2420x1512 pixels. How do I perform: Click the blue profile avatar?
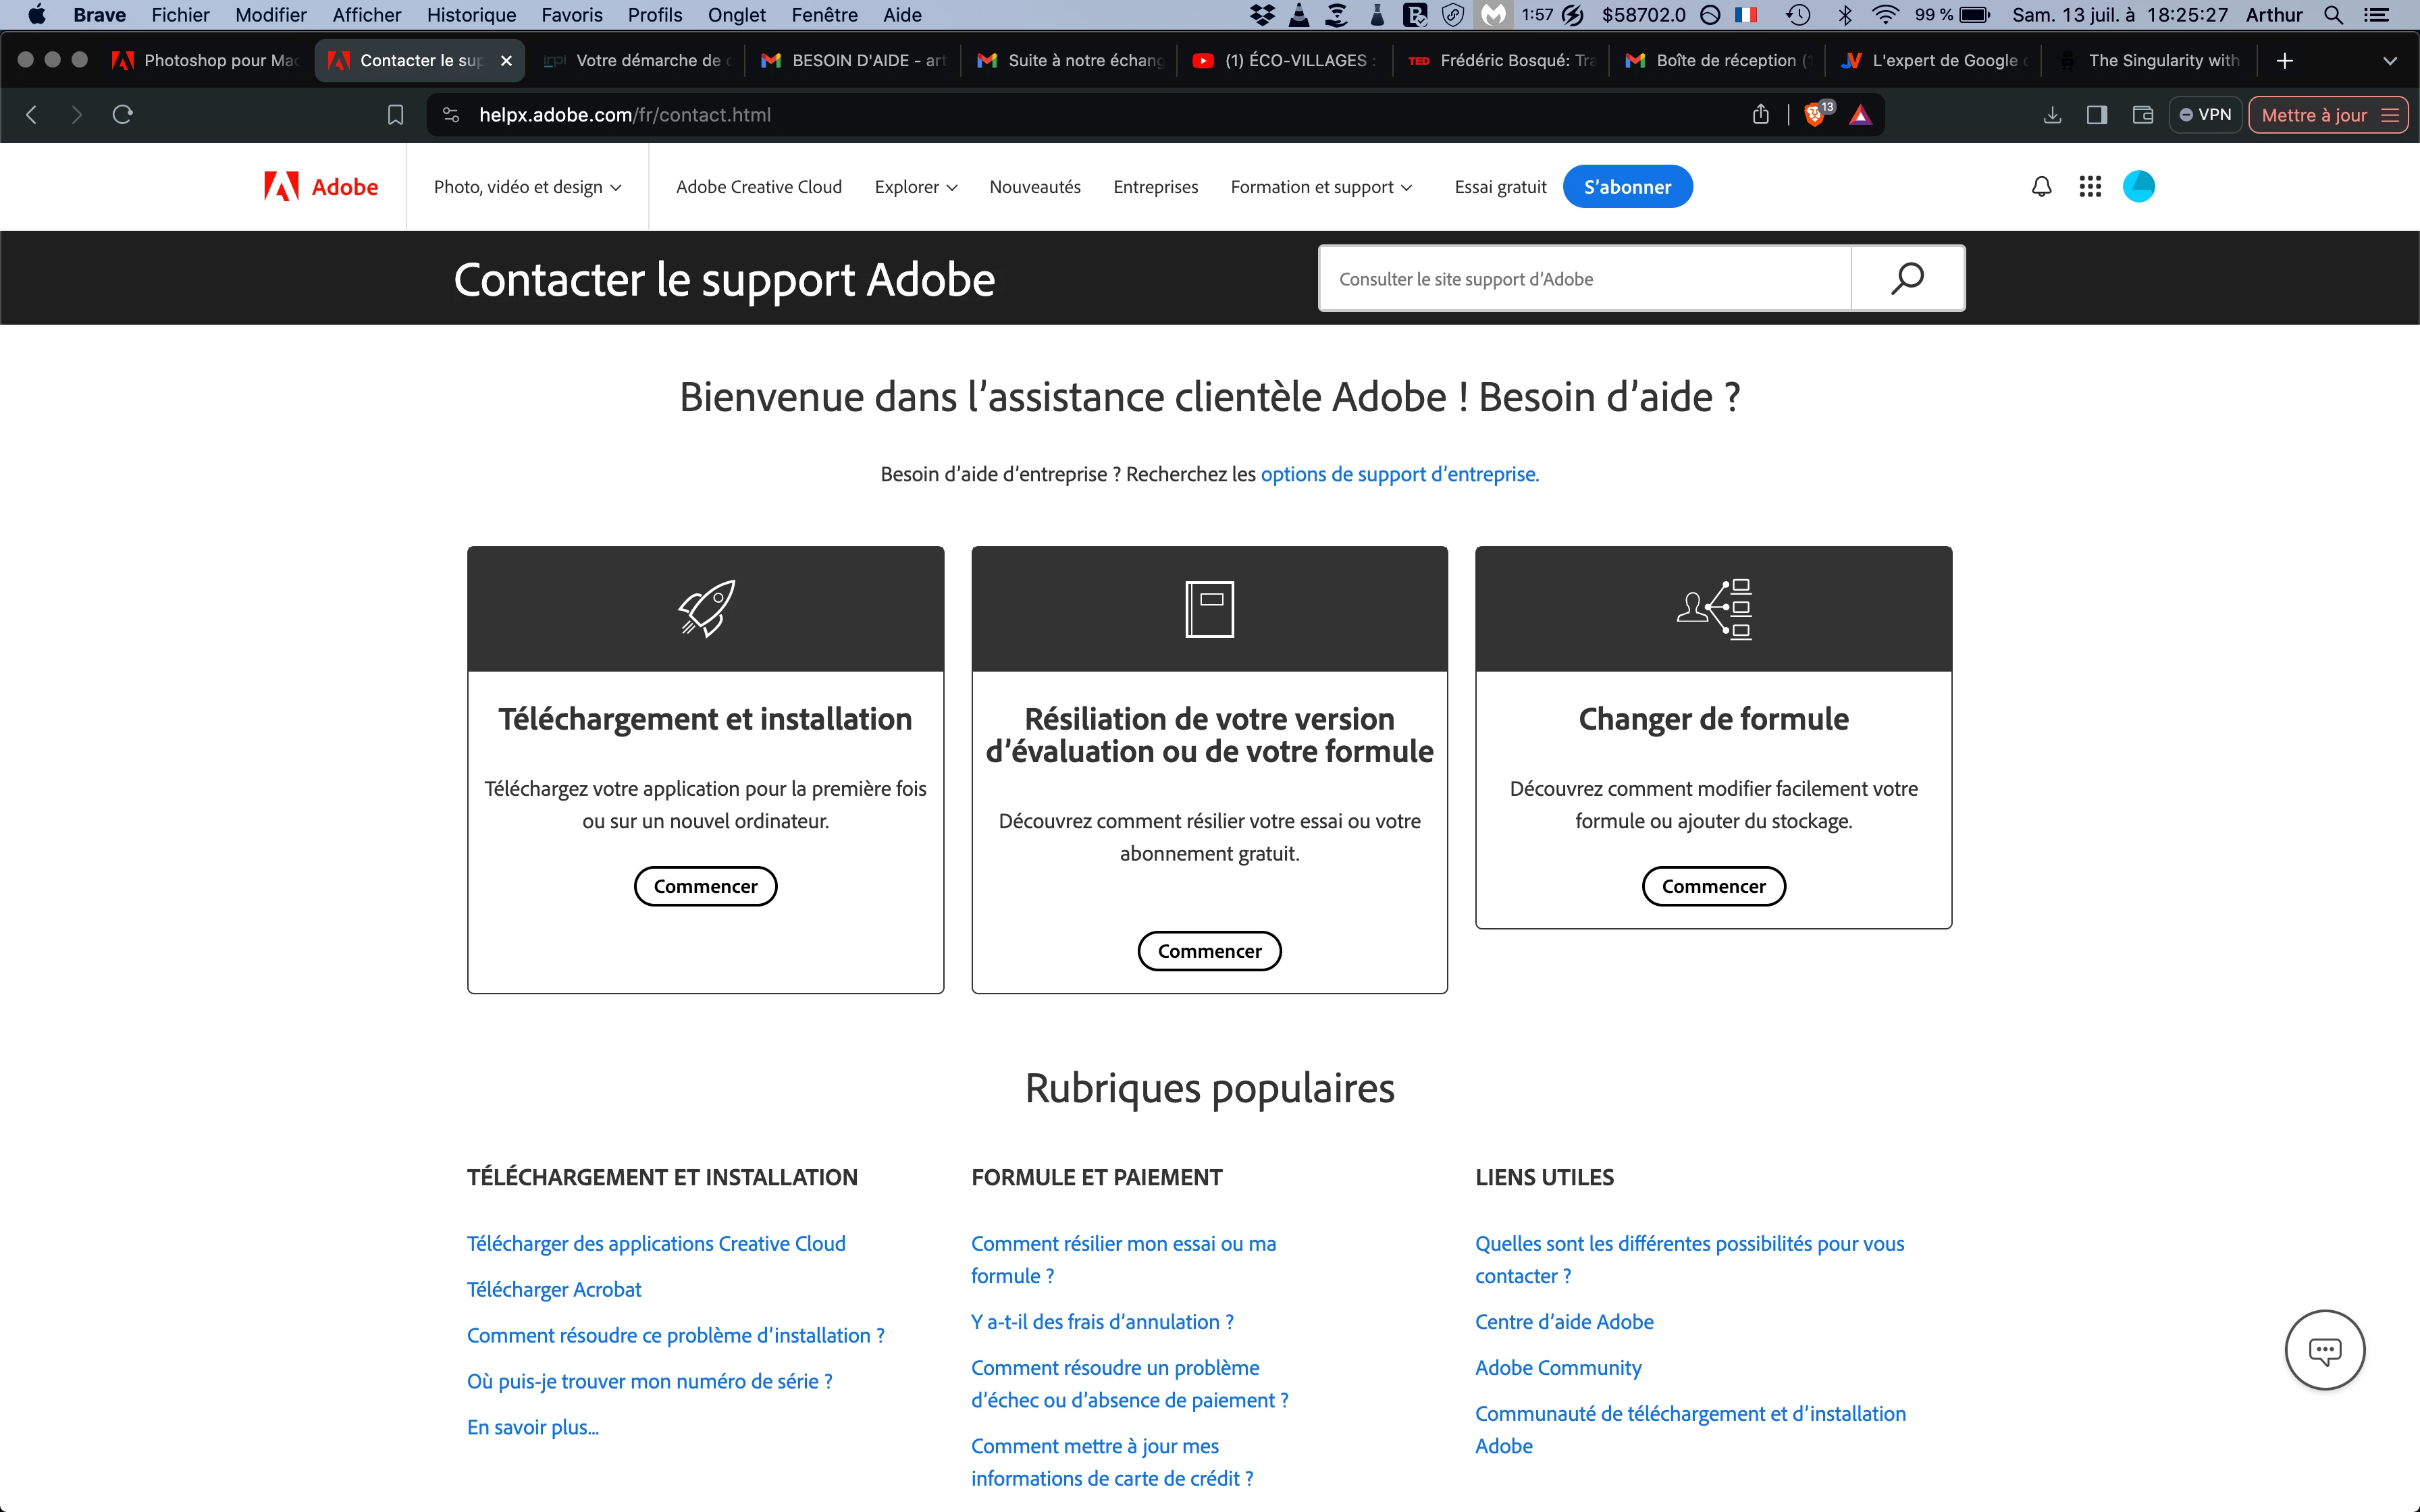(x=2138, y=187)
